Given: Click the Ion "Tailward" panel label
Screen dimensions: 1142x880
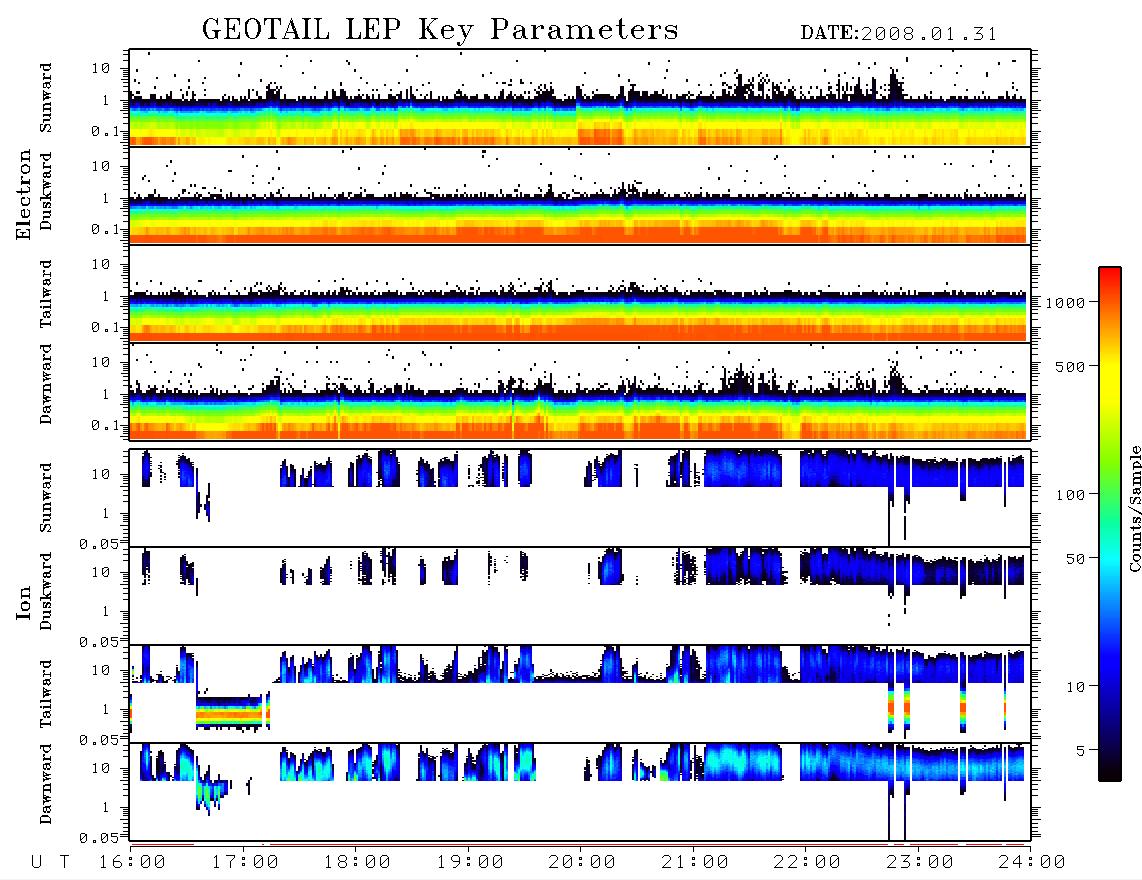Looking at the screenshot, I should (46, 694).
